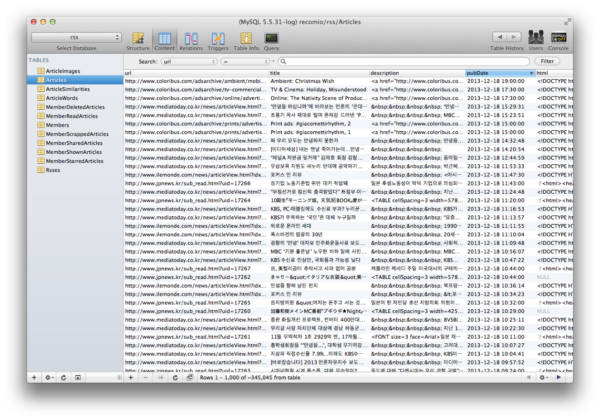Enter fullscreen using the window's top-right arrows

(x=567, y=22)
